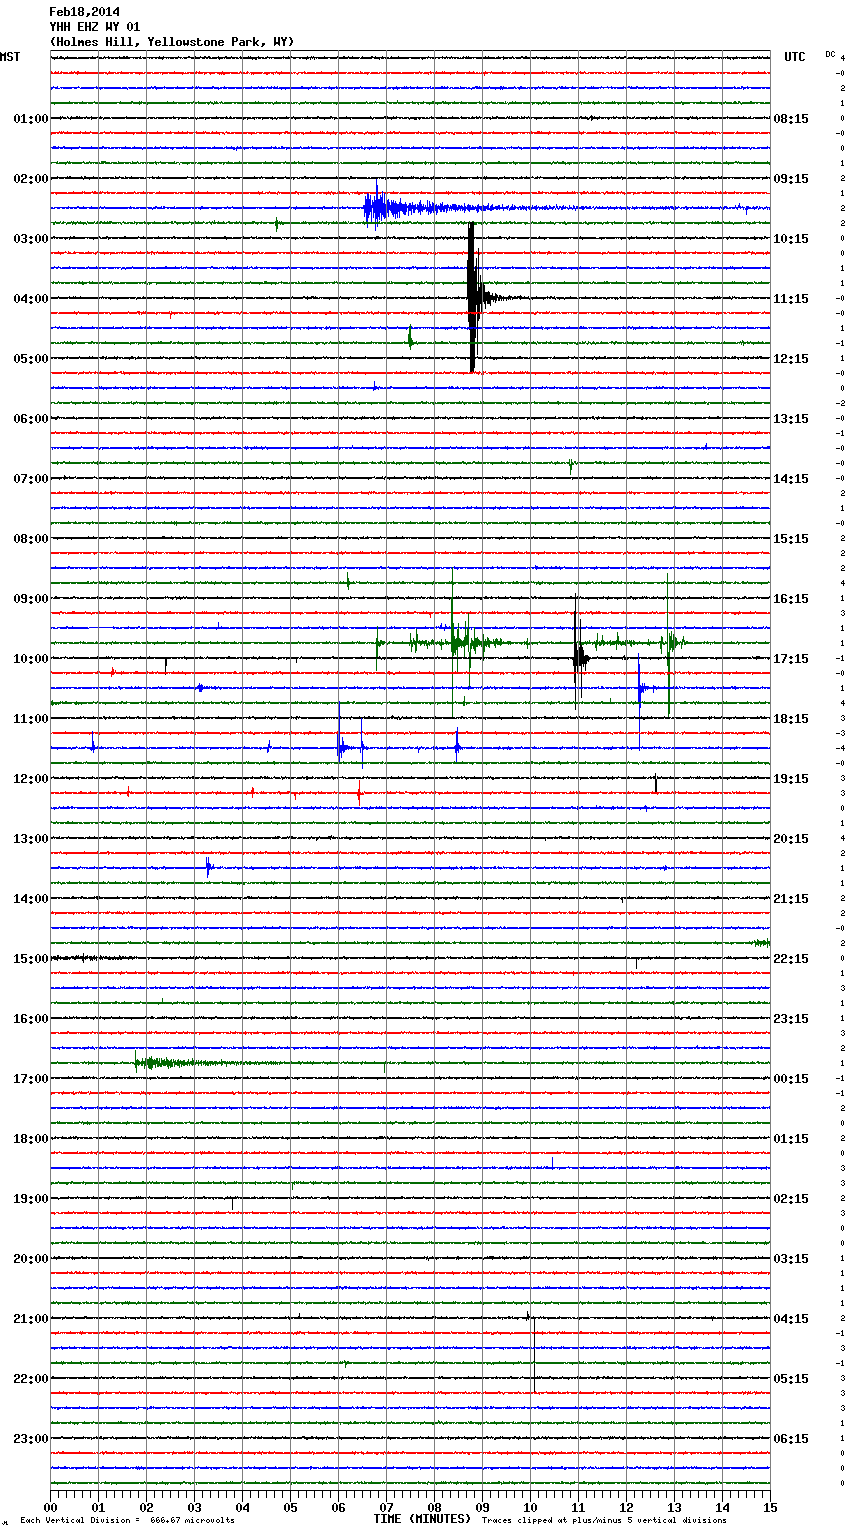850x1534 pixels.
Task: Select the 21:00 MST time label
Action: point(30,1319)
